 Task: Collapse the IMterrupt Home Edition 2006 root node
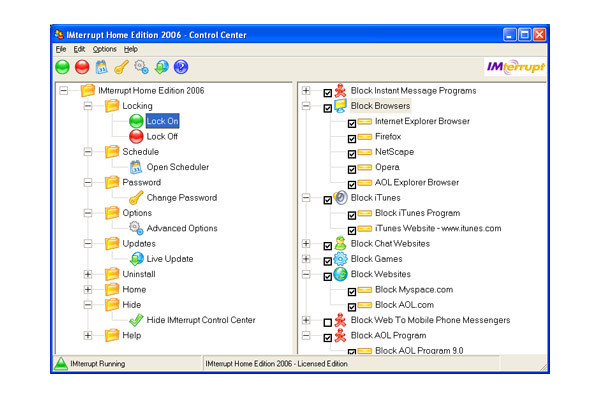coord(64,91)
